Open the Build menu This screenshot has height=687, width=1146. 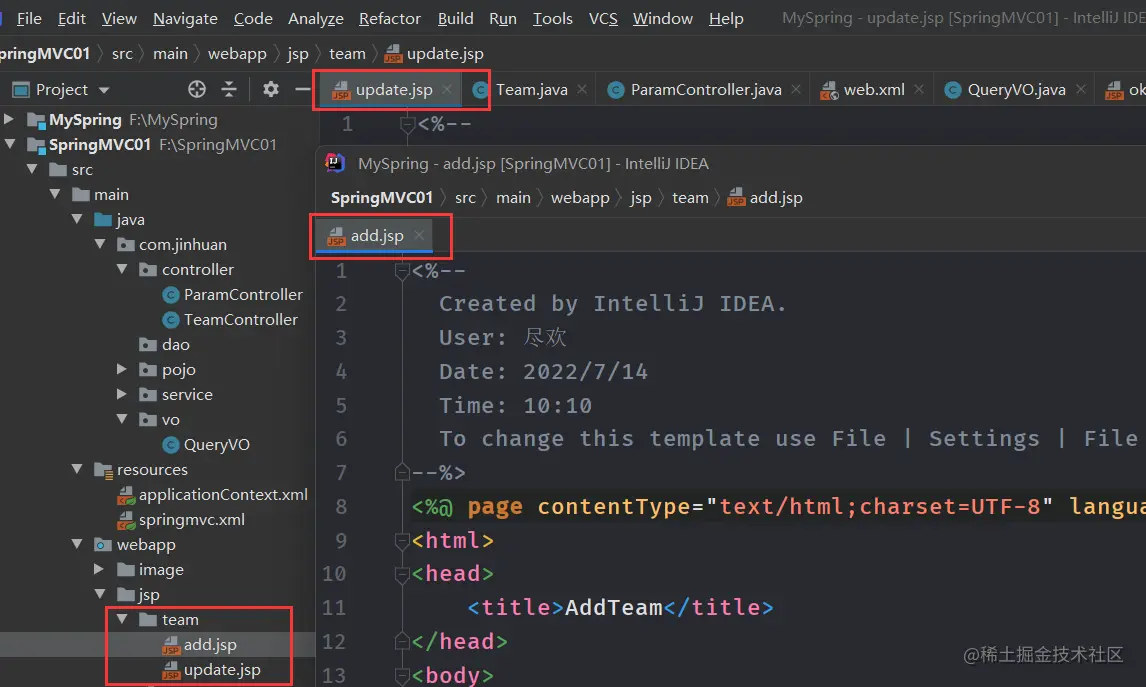pyautogui.click(x=455, y=18)
